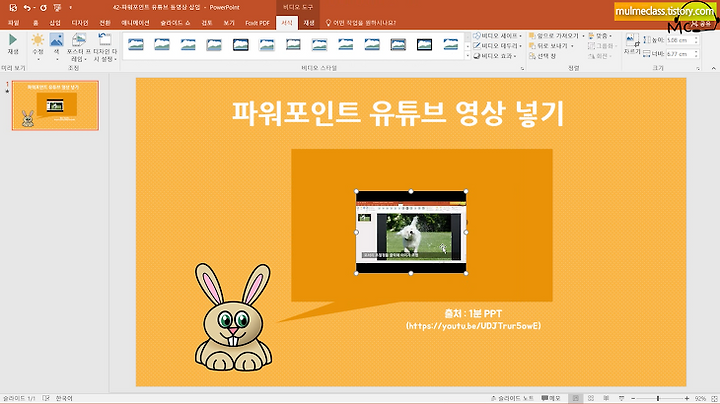Click the youtu.be source link text
This screenshot has width=720, height=404.
pyautogui.click(x=473, y=326)
